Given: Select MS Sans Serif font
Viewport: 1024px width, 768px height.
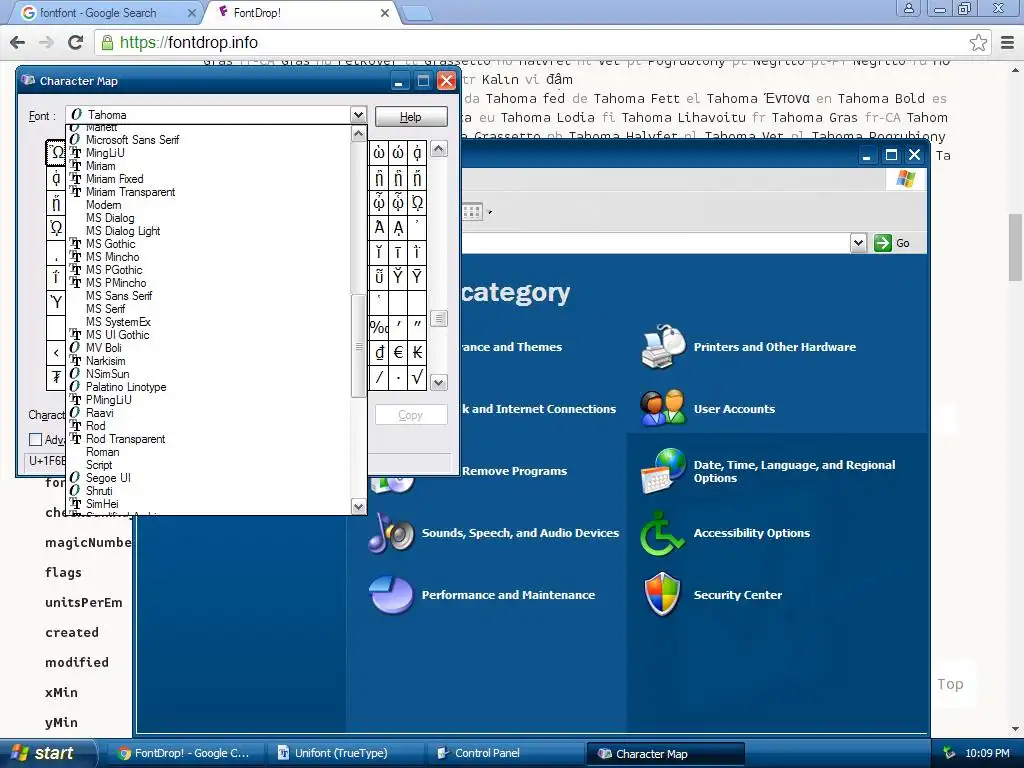Looking at the screenshot, I should (x=119, y=296).
